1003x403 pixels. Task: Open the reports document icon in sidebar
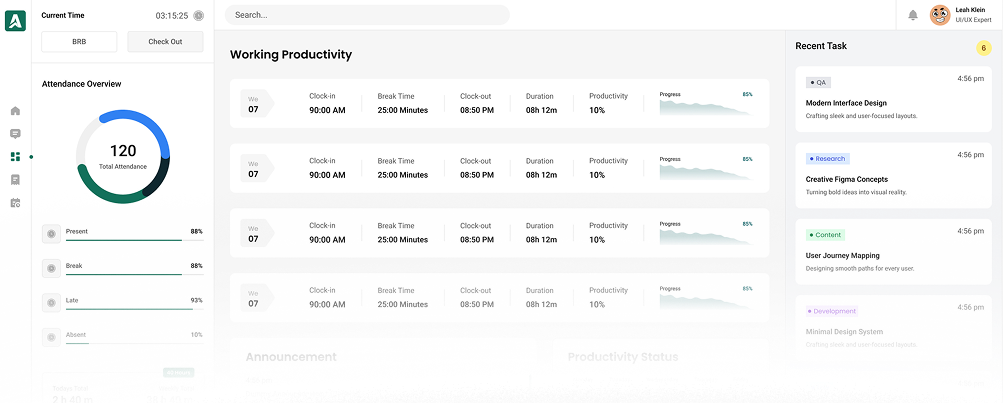pyautogui.click(x=15, y=180)
